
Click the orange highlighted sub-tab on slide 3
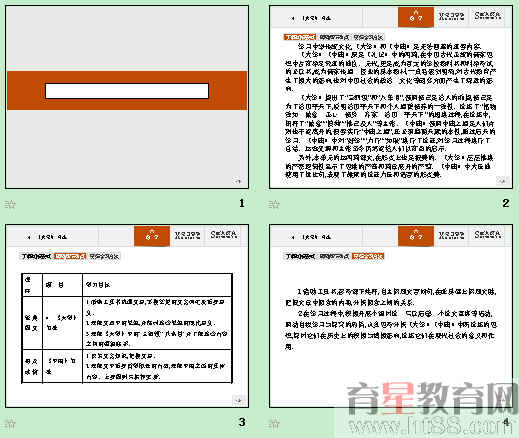pyautogui.click(x=70, y=256)
